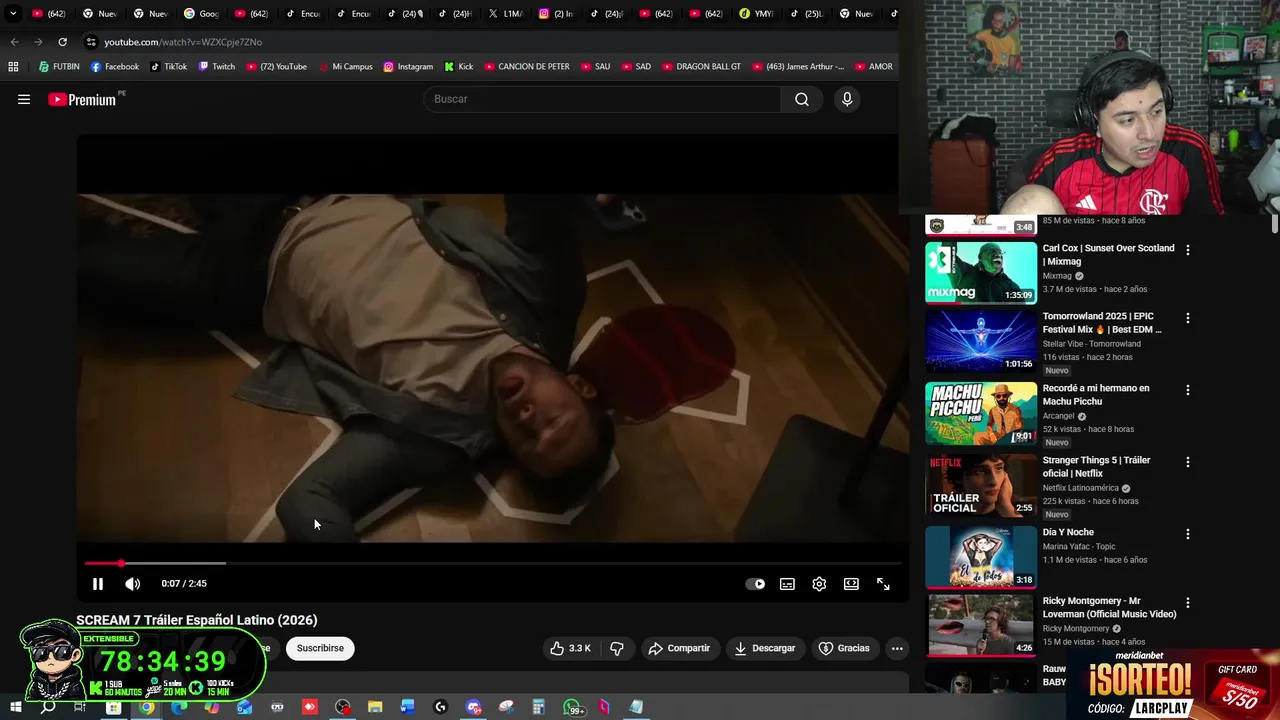
Task: Toggle the autoplay switch in player
Action: coord(755,584)
